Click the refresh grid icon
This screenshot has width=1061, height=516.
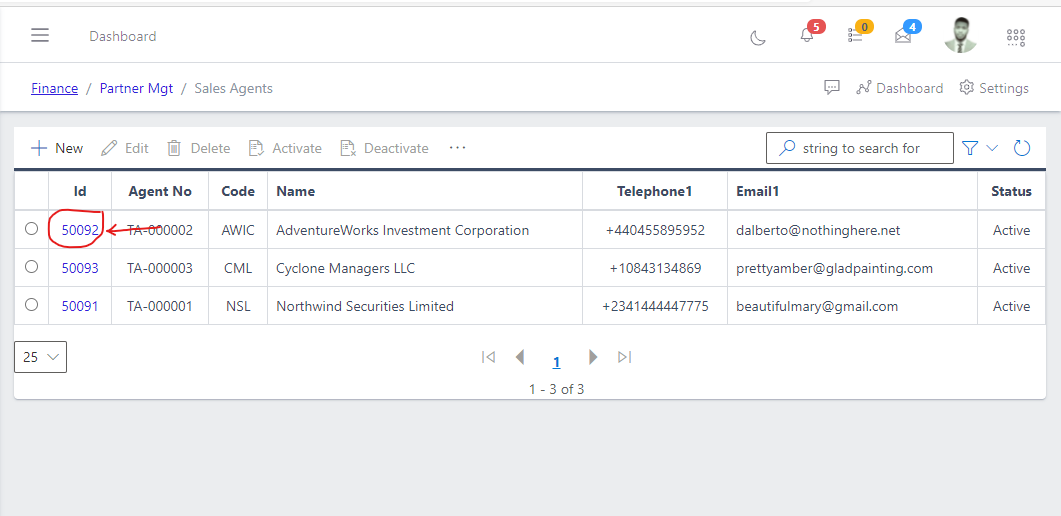coord(1022,148)
